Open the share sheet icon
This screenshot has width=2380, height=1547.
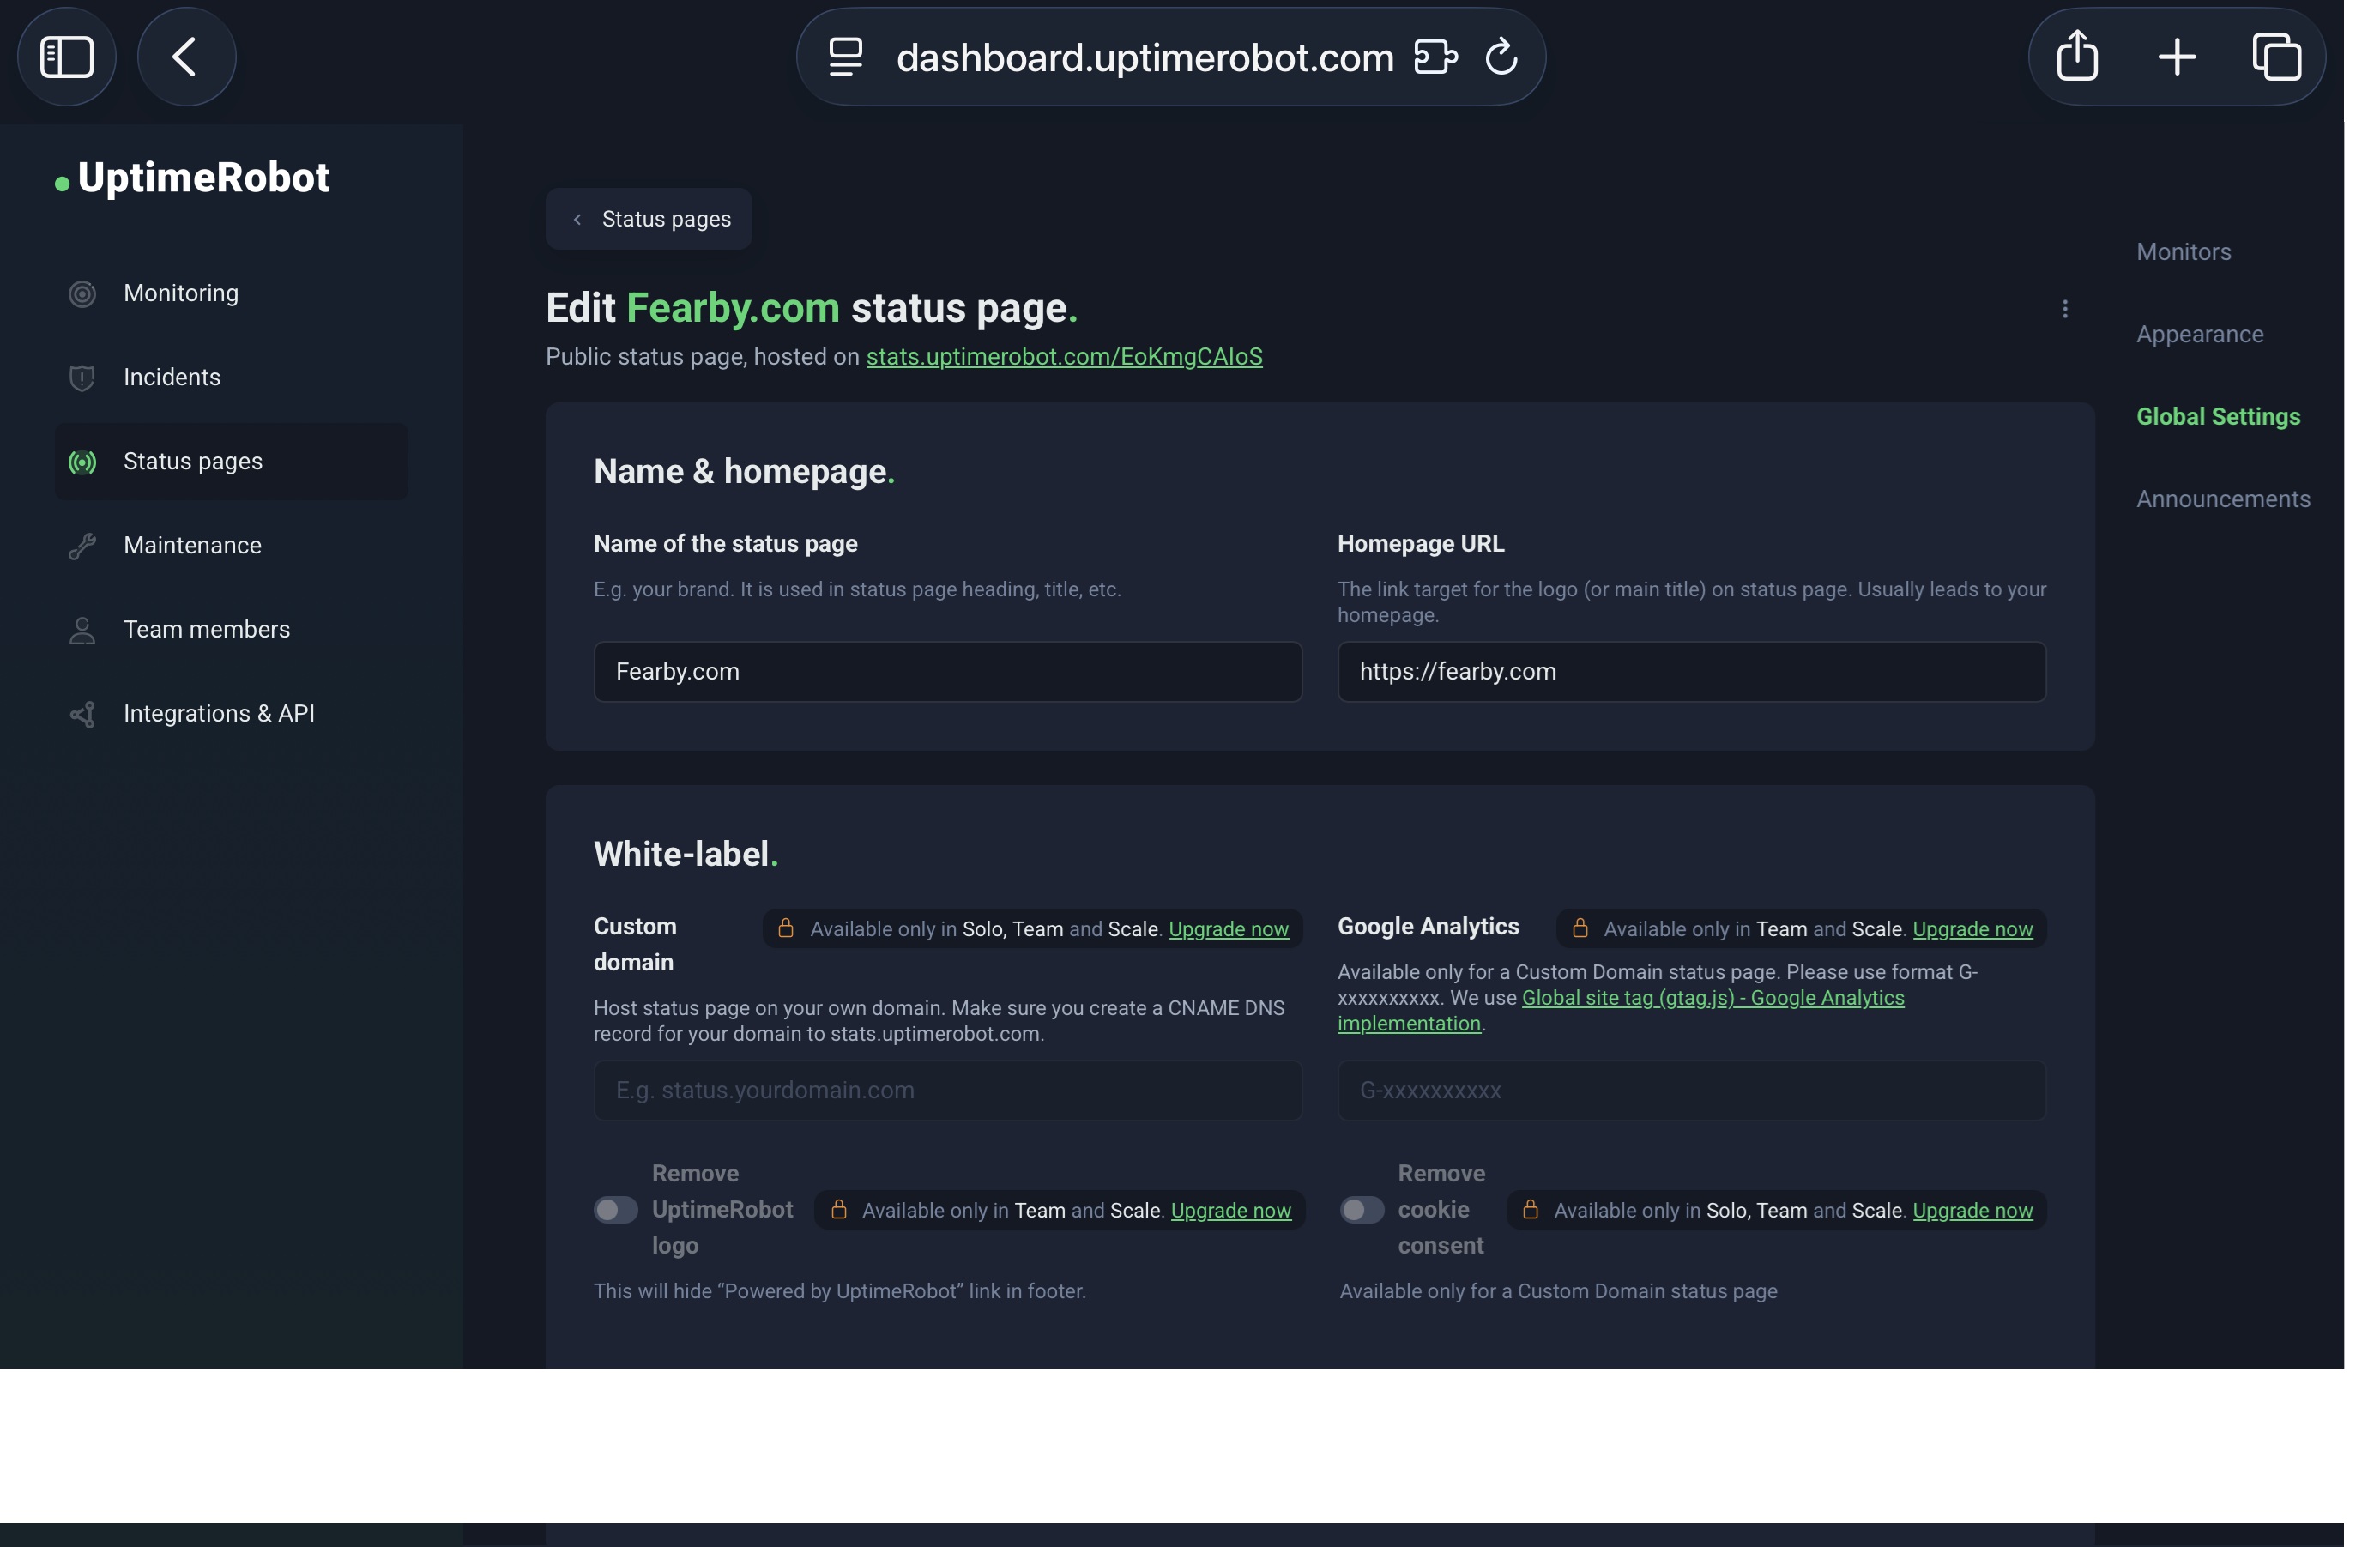(2077, 55)
